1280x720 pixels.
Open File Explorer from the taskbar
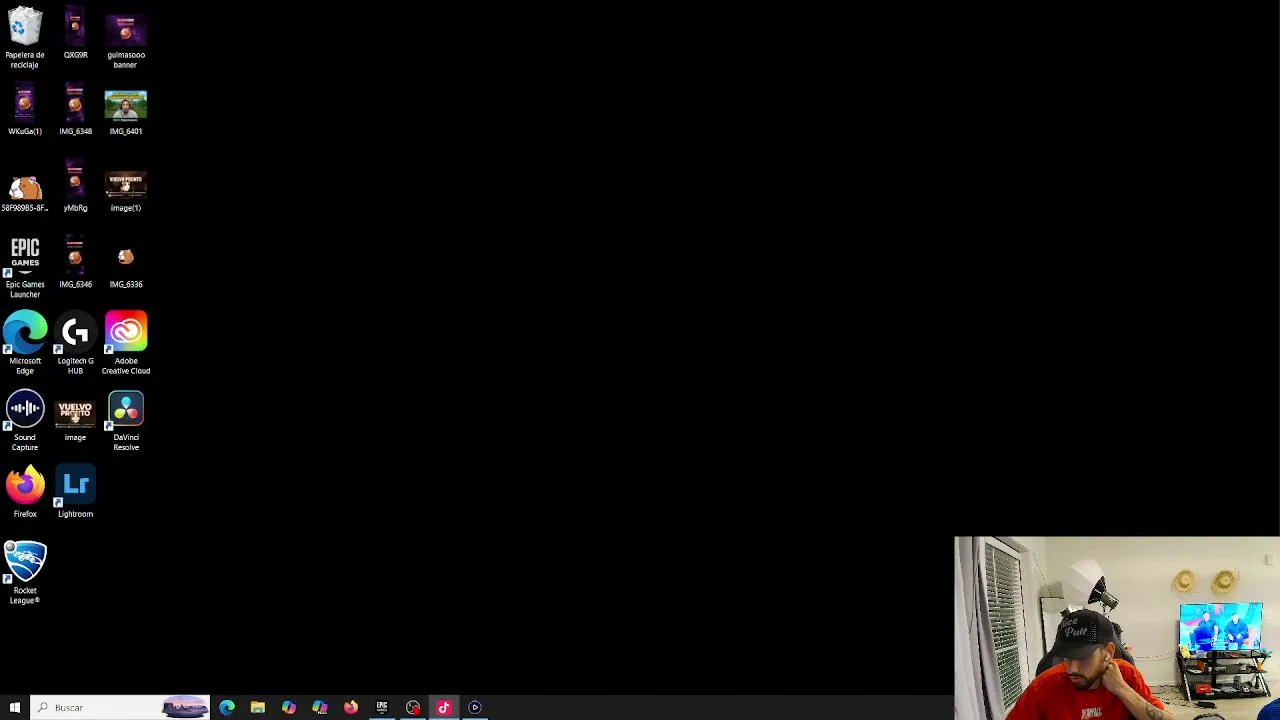[257, 707]
